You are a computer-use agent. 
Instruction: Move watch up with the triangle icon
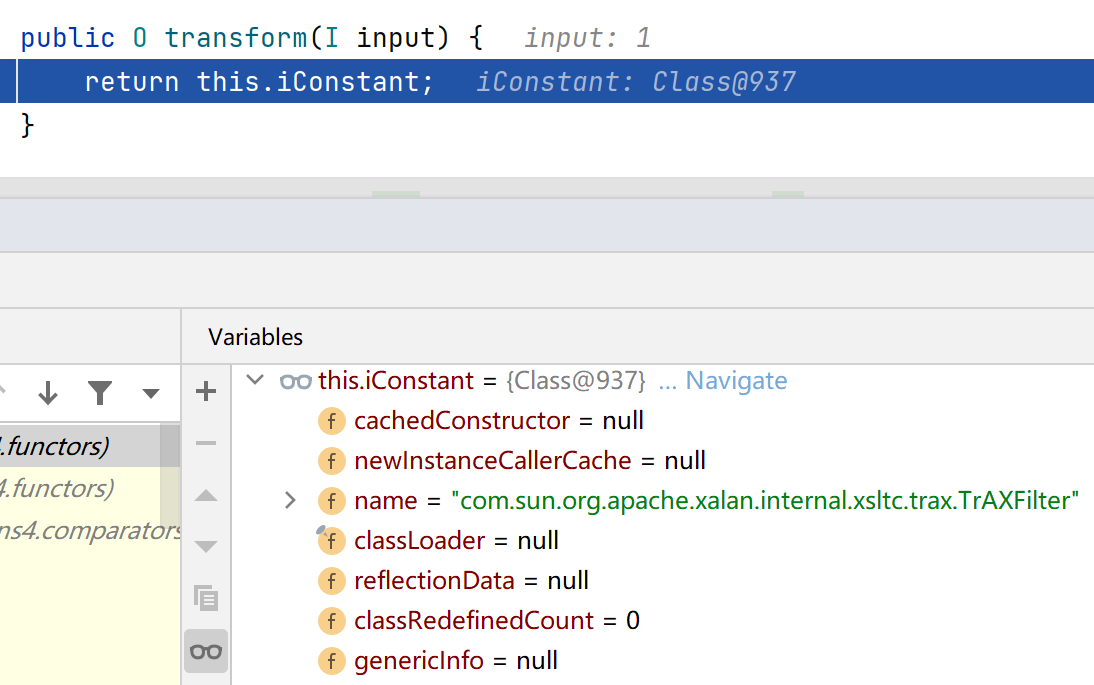(206, 495)
